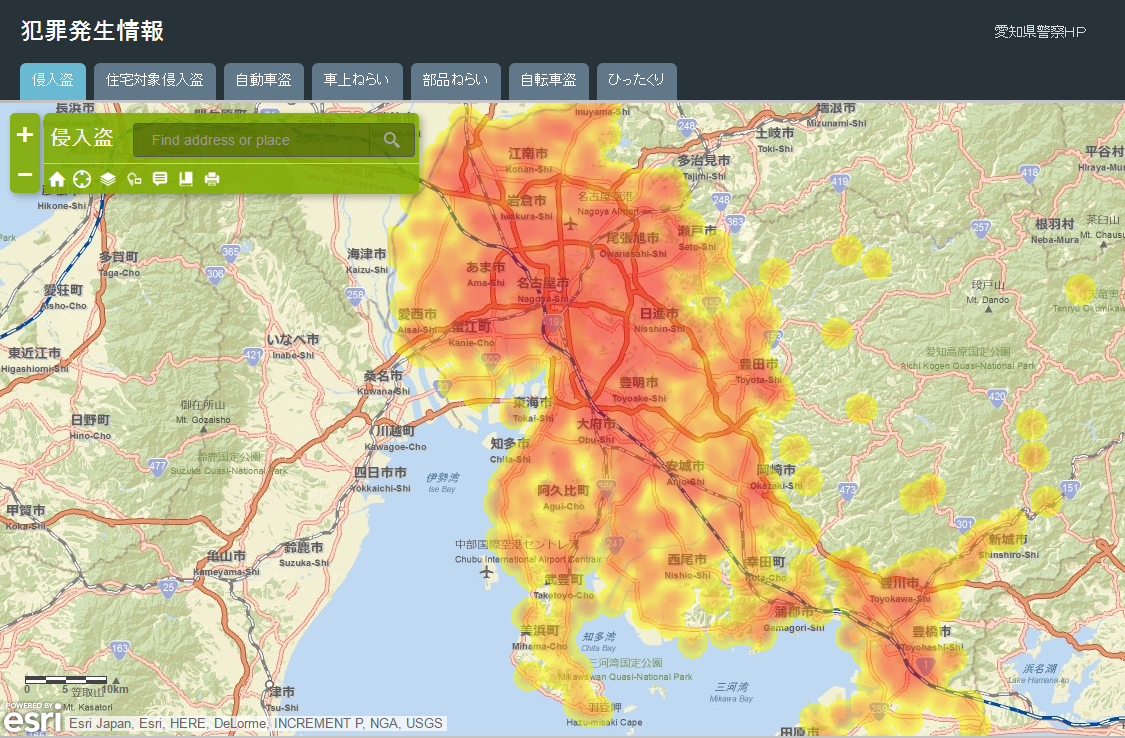Open the Basemap gallery book icon
The width and height of the screenshot is (1125, 738).
tap(186, 178)
